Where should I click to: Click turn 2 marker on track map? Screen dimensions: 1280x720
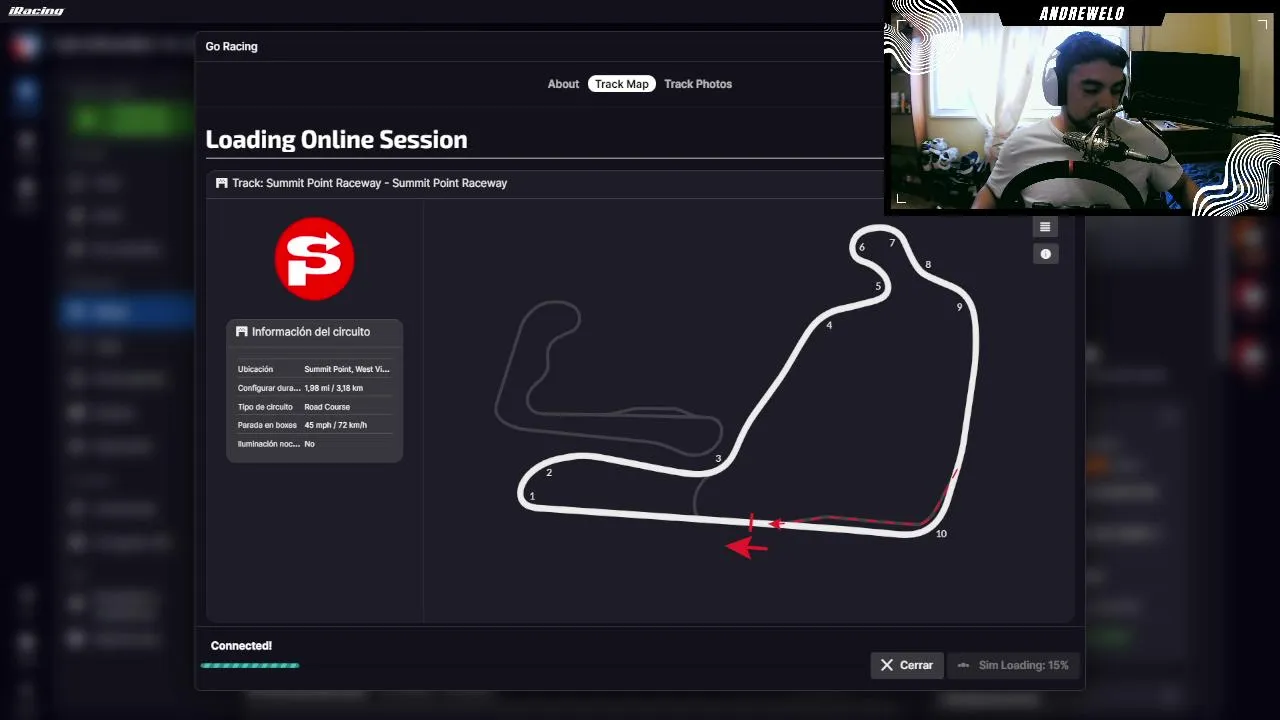(x=549, y=472)
